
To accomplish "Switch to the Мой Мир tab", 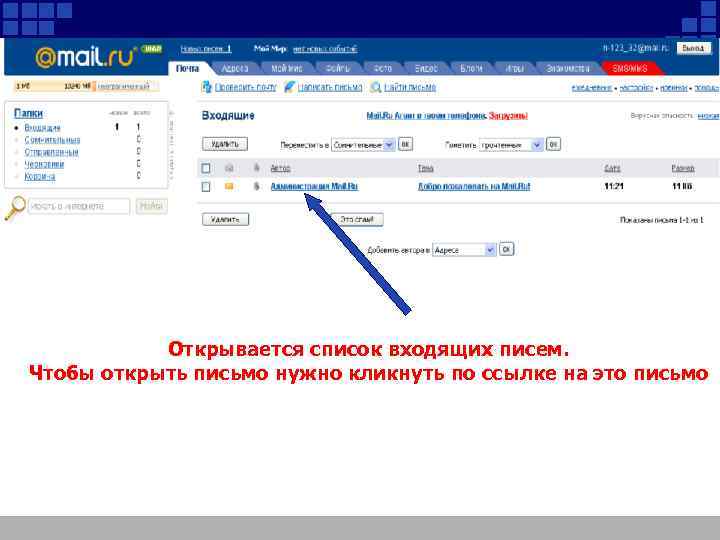I will tap(286, 68).
